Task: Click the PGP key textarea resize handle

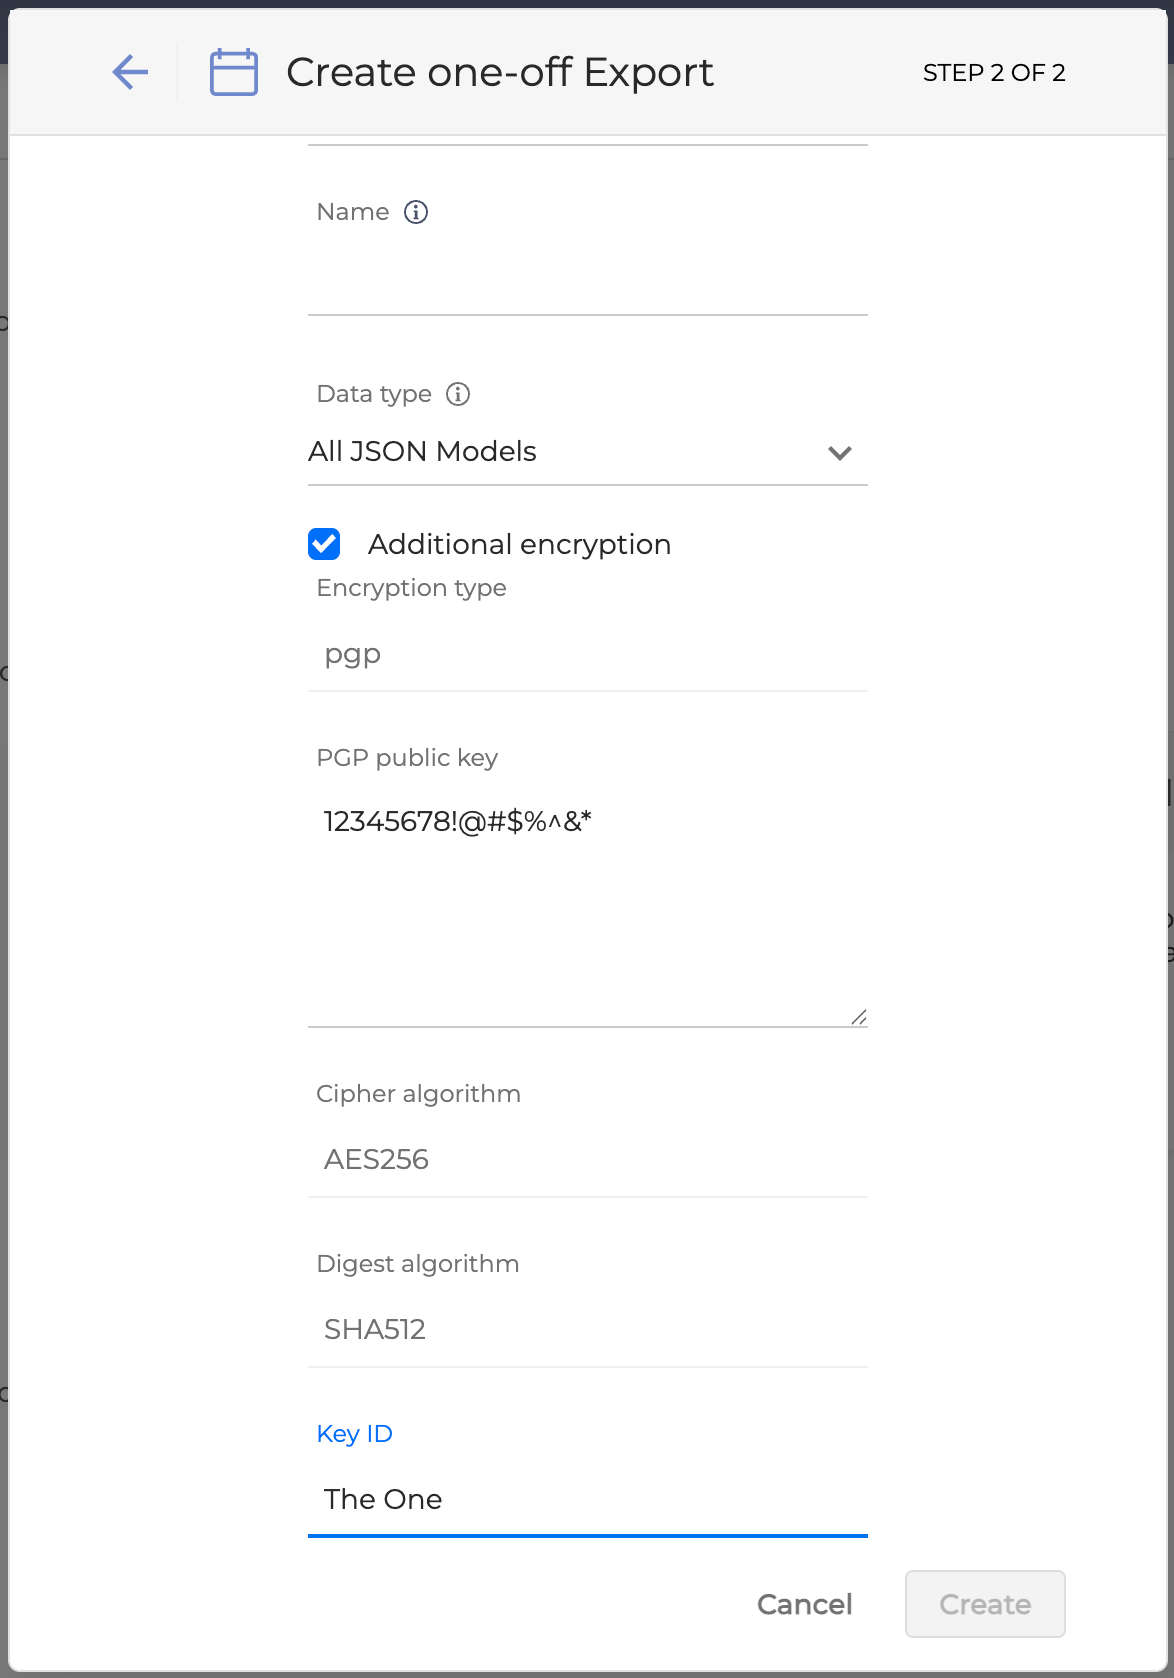Action: pyautogui.click(x=859, y=1017)
